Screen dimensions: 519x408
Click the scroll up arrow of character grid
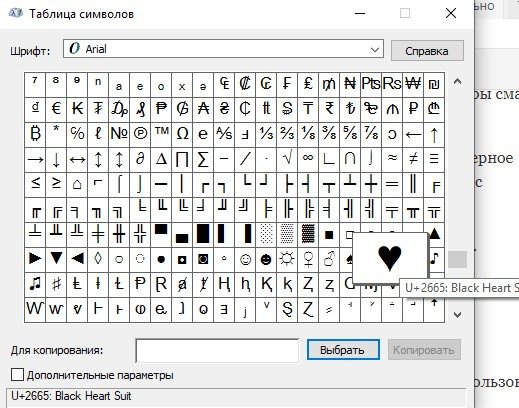point(457,82)
